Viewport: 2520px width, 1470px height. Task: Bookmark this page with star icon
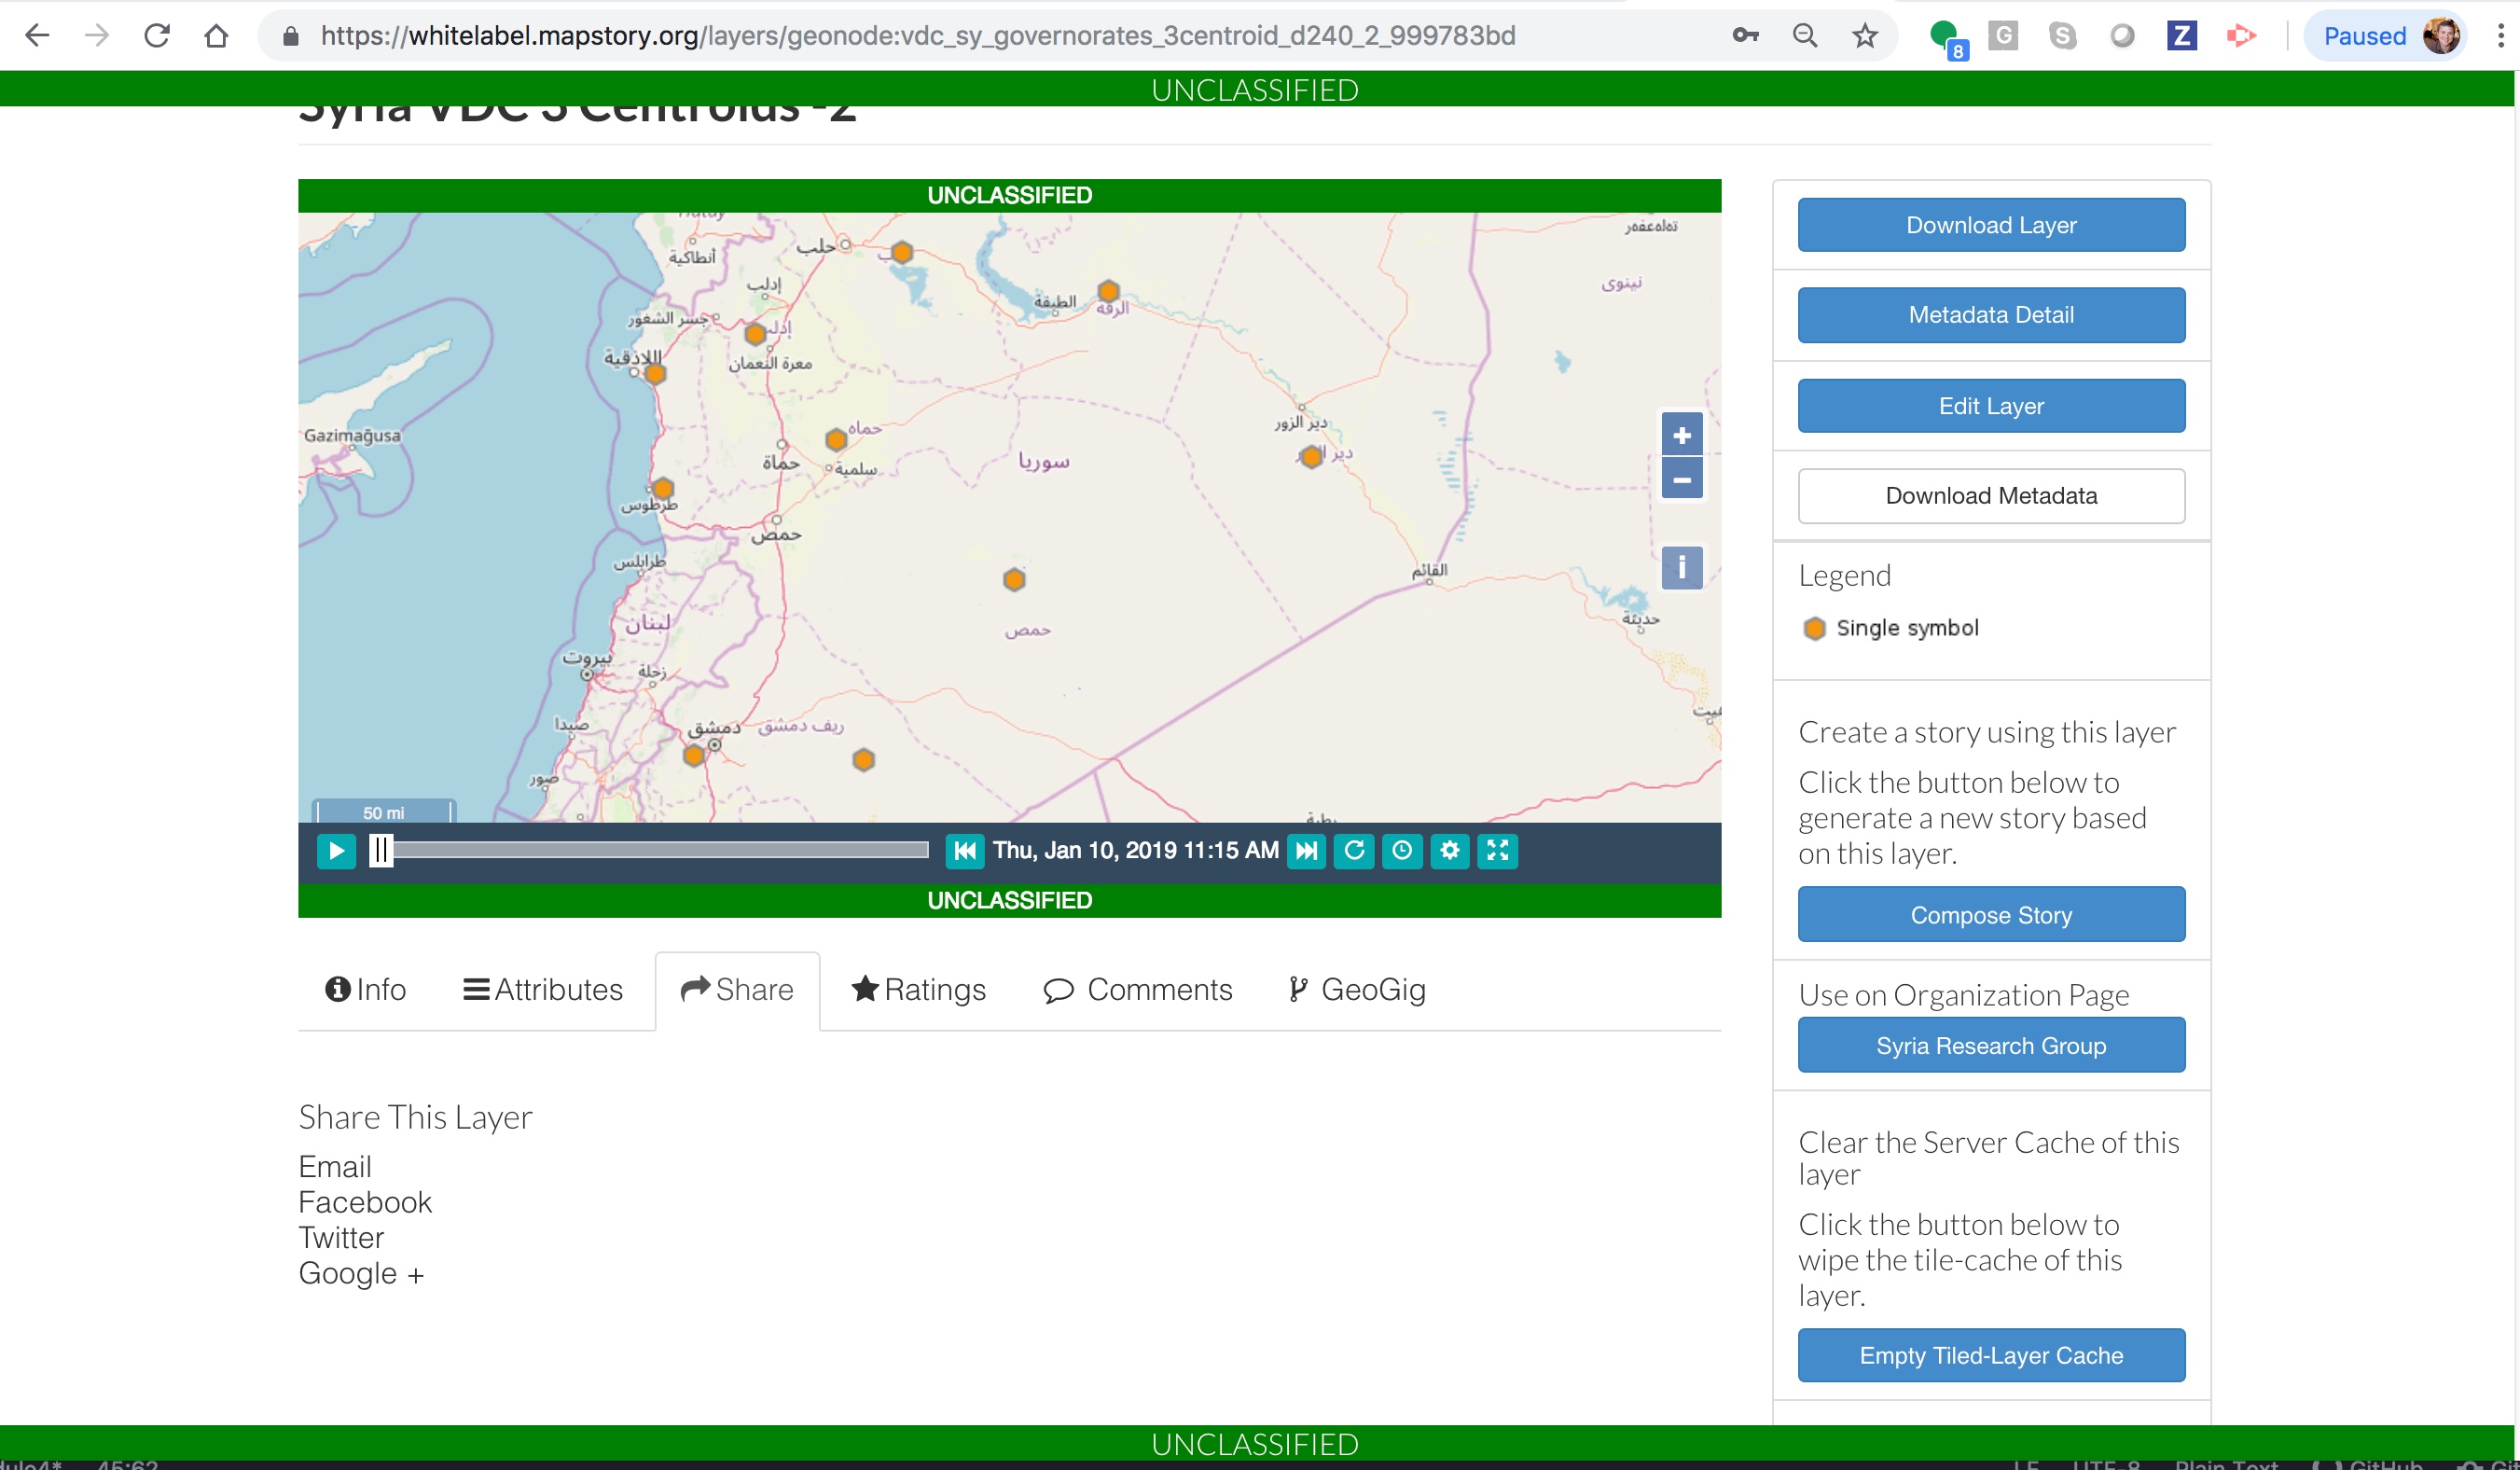click(x=1864, y=36)
